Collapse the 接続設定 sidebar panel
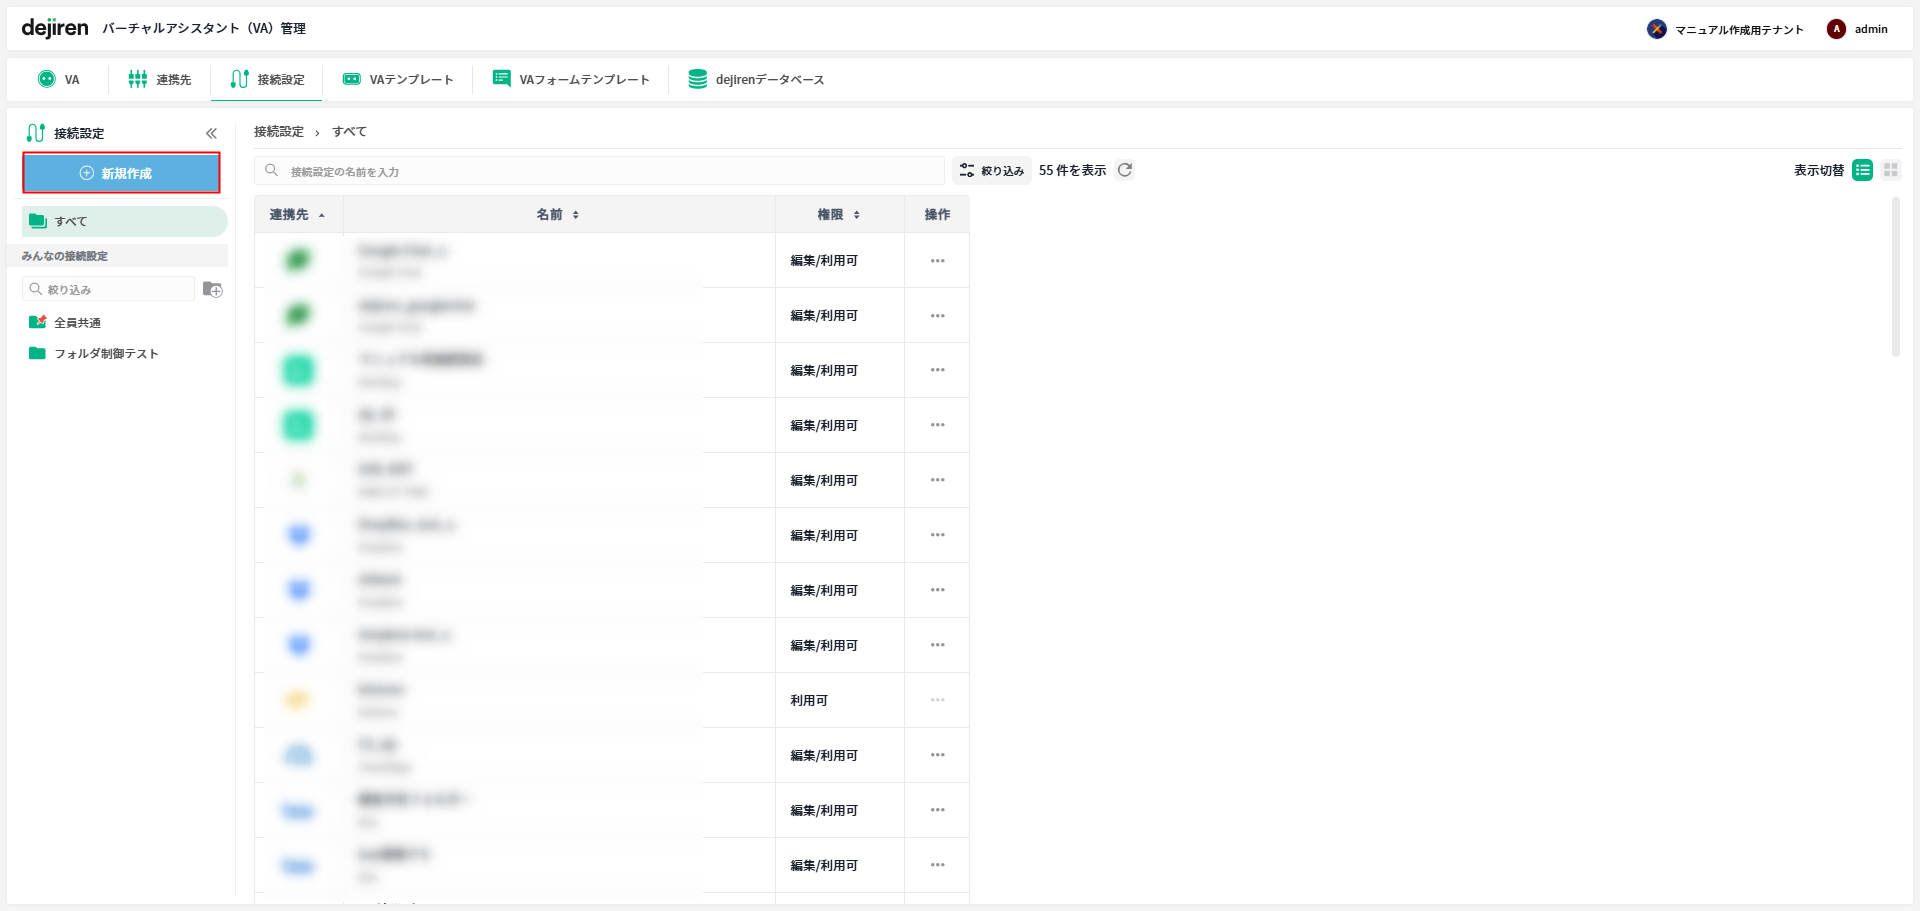 pos(211,133)
